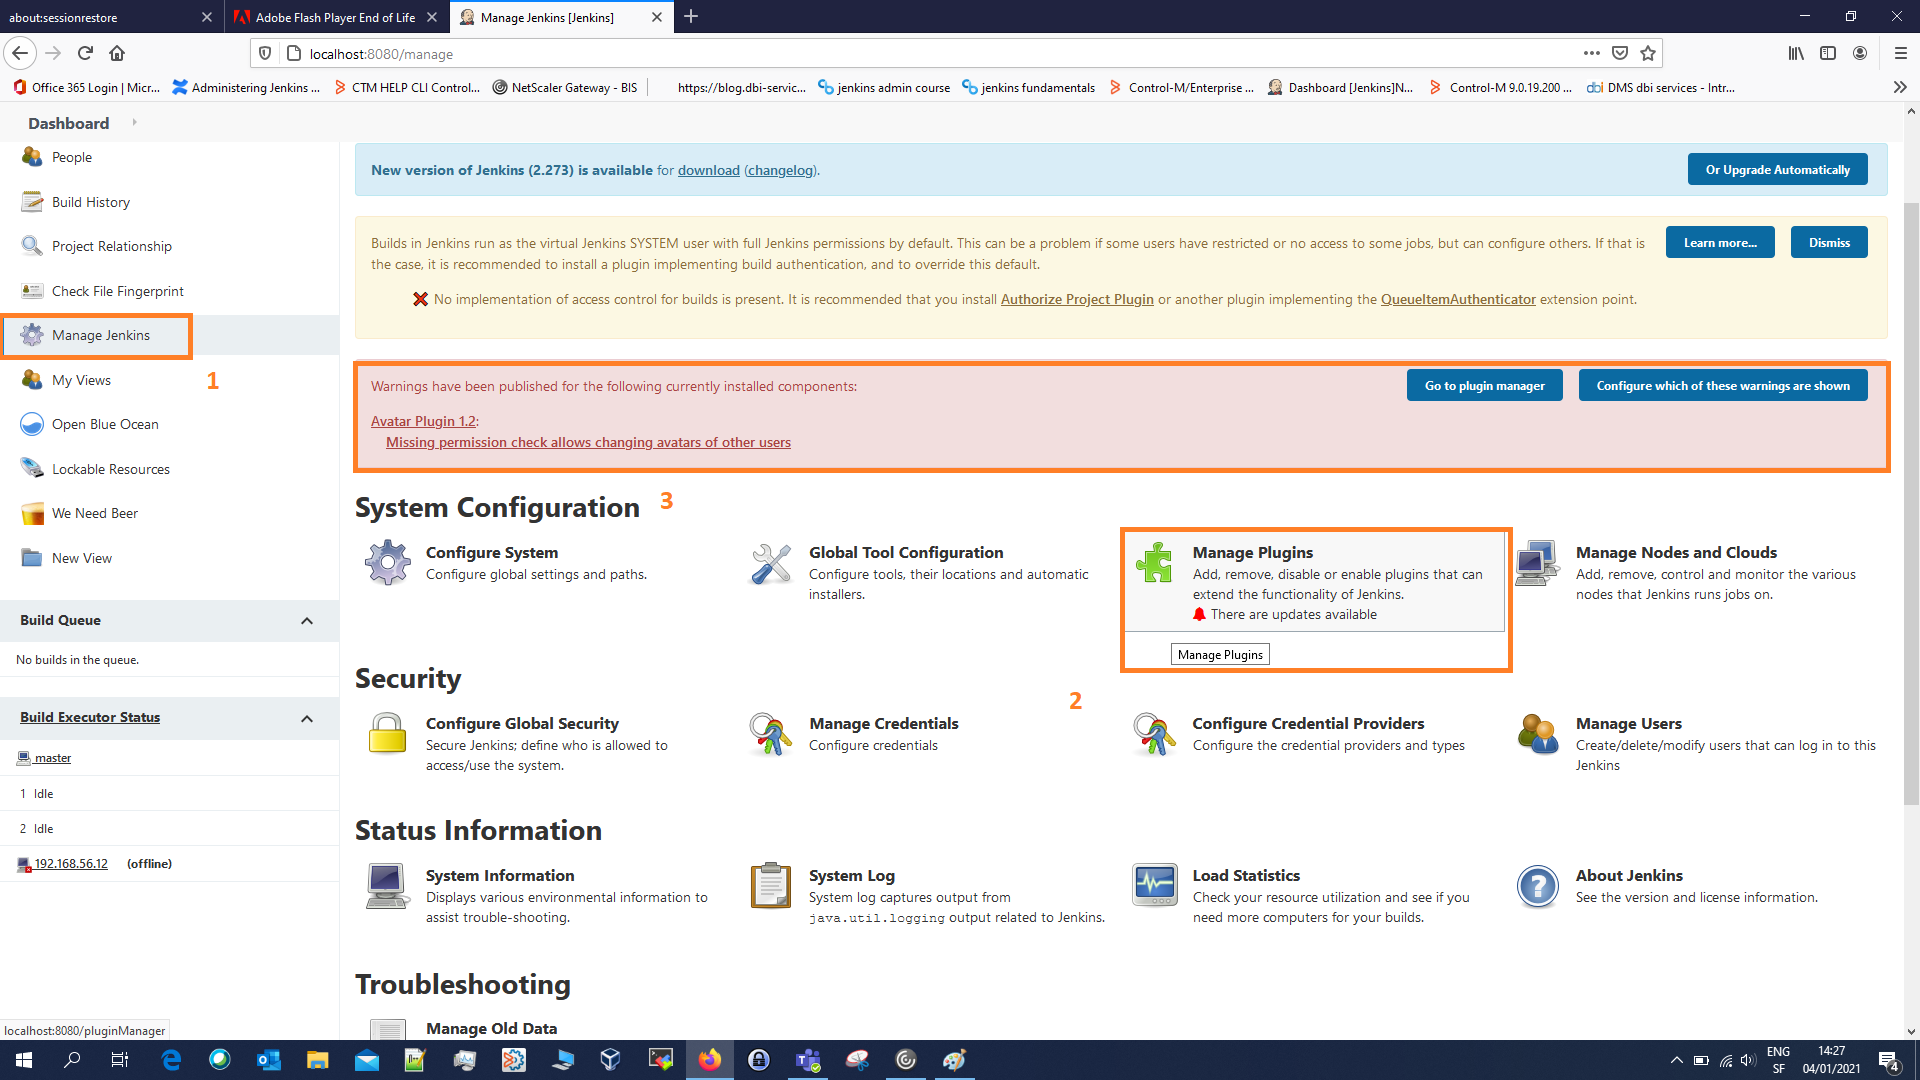Click the Load Statistics graph icon
This screenshot has height=1080, width=1920.
(1154, 886)
